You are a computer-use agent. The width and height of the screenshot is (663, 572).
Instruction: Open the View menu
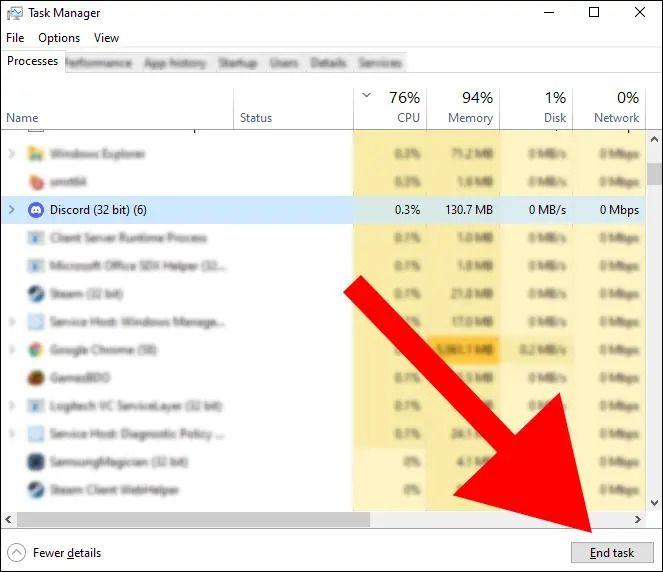pos(106,38)
